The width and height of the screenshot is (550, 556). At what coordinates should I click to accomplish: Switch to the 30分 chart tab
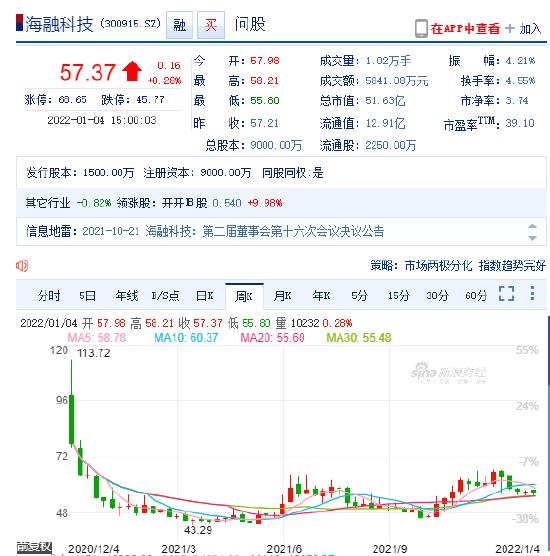437,295
